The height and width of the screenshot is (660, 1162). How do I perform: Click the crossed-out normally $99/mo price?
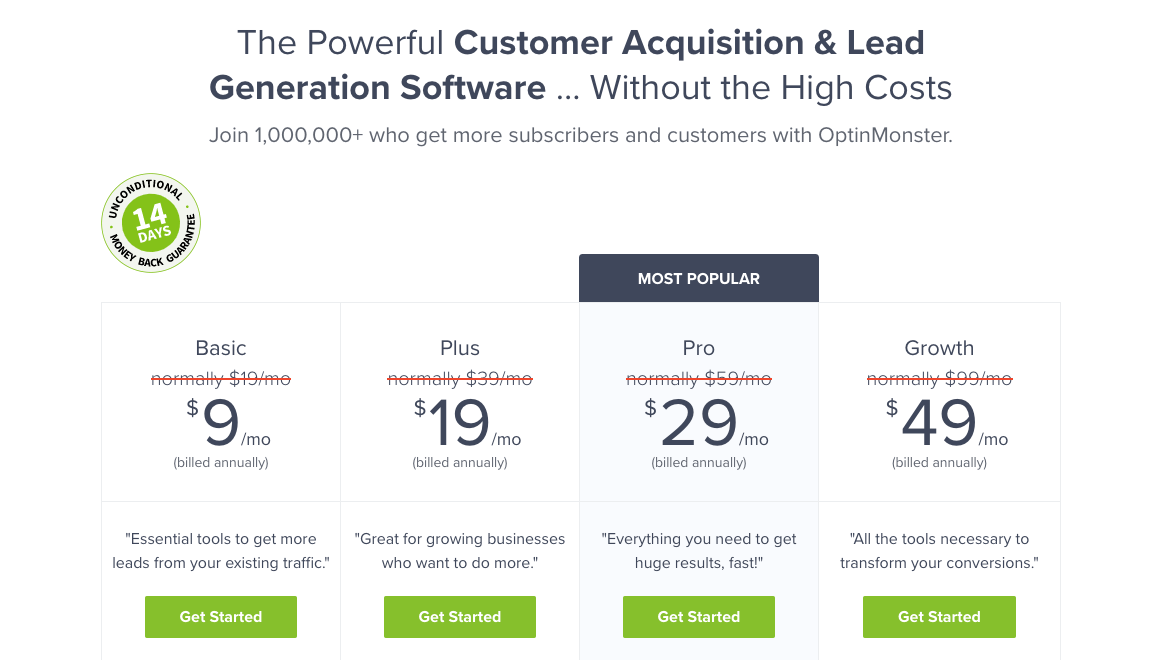pos(939,379)
